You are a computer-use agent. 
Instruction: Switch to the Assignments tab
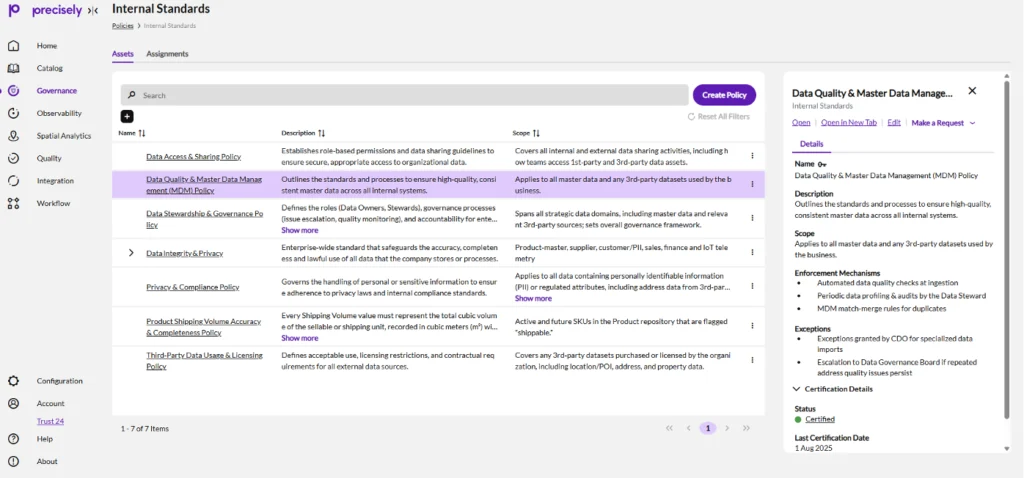click(167, 54)
